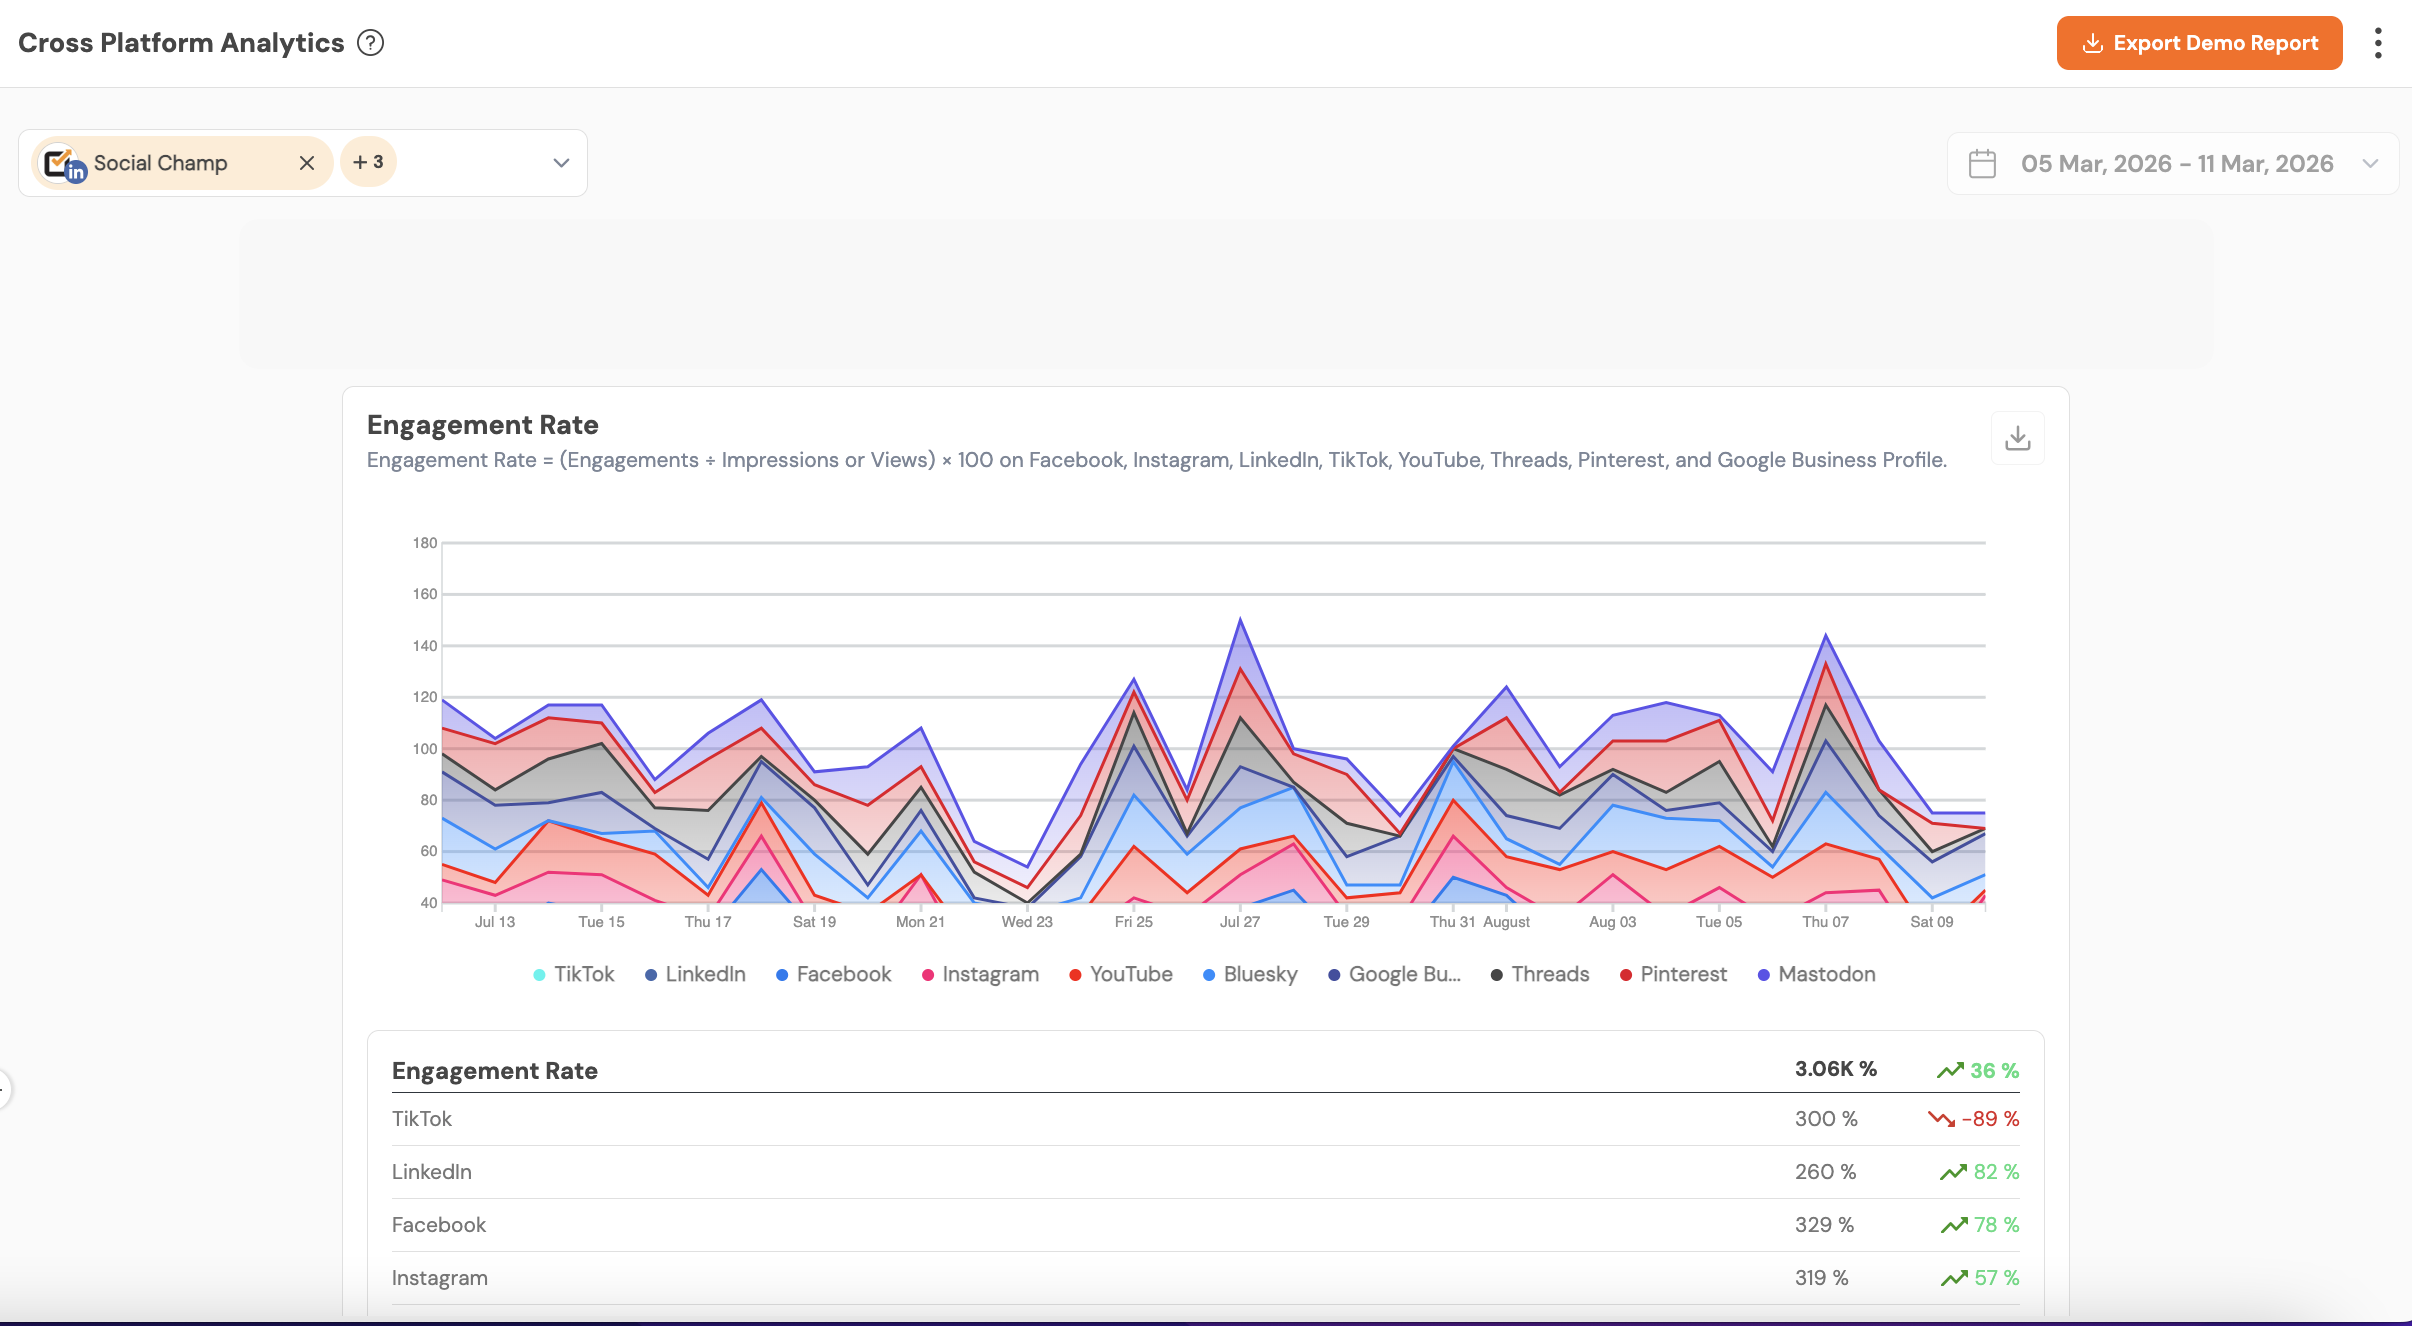Download the Engagement Rate chart
The width and height of the screenshot is (2412, 1326).
coord(2017,438)
